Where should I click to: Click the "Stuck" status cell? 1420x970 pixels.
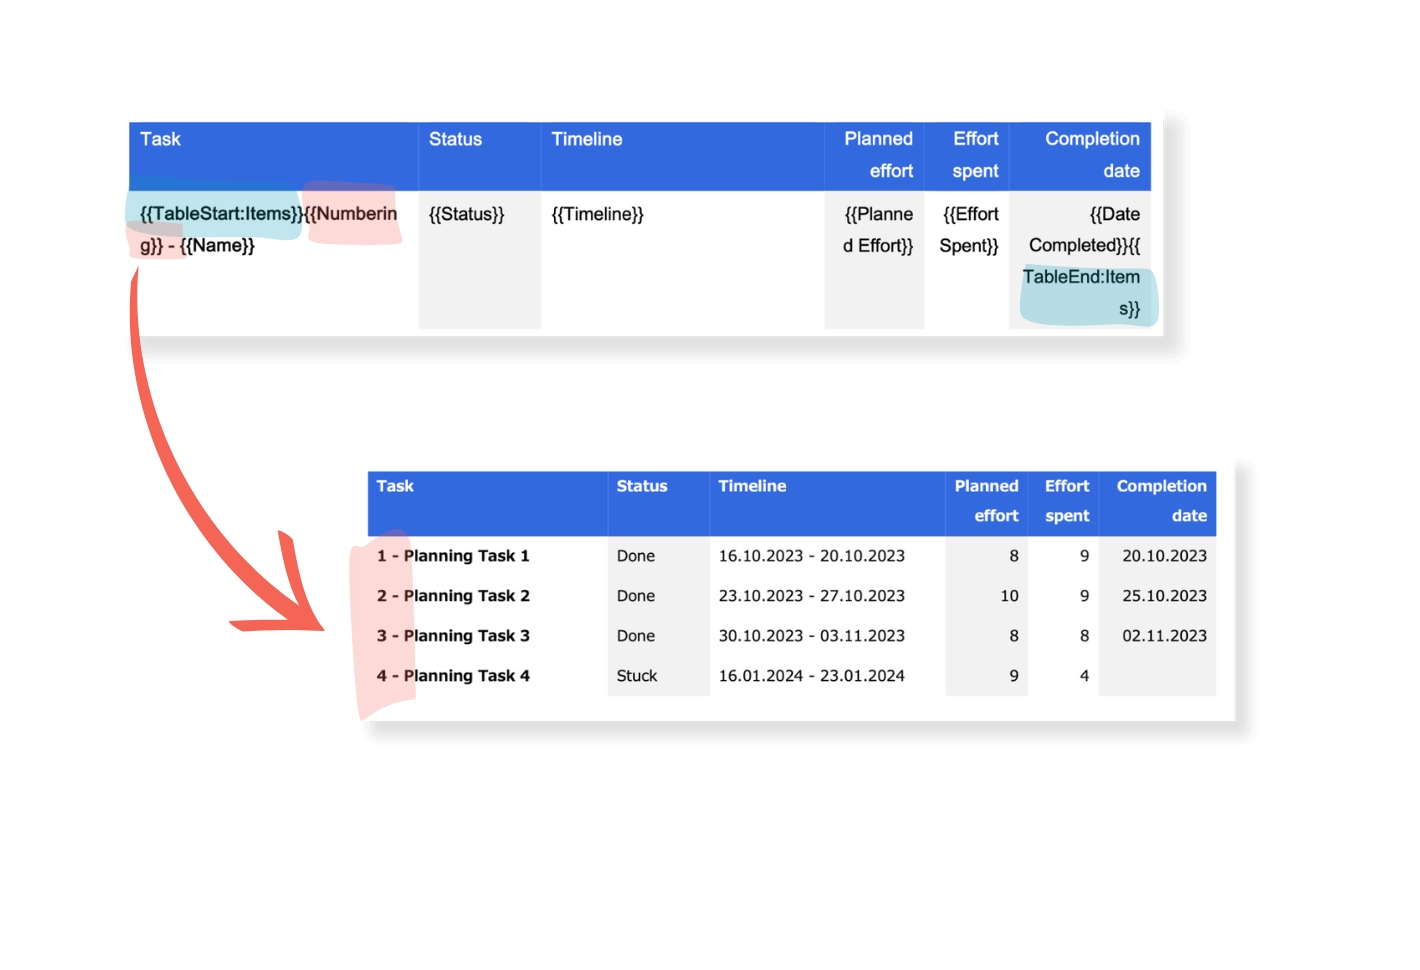pos(637,676)
